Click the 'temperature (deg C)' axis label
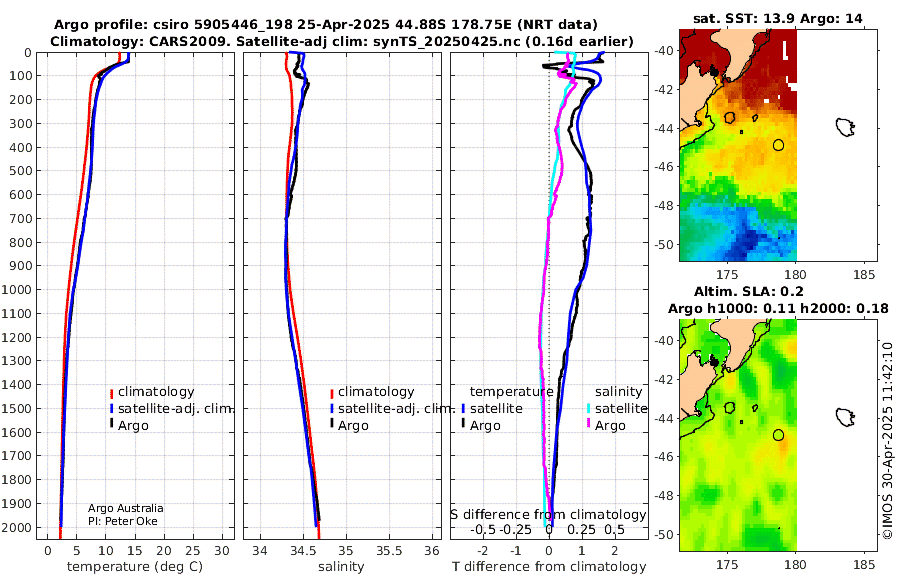 click(135, 567)
